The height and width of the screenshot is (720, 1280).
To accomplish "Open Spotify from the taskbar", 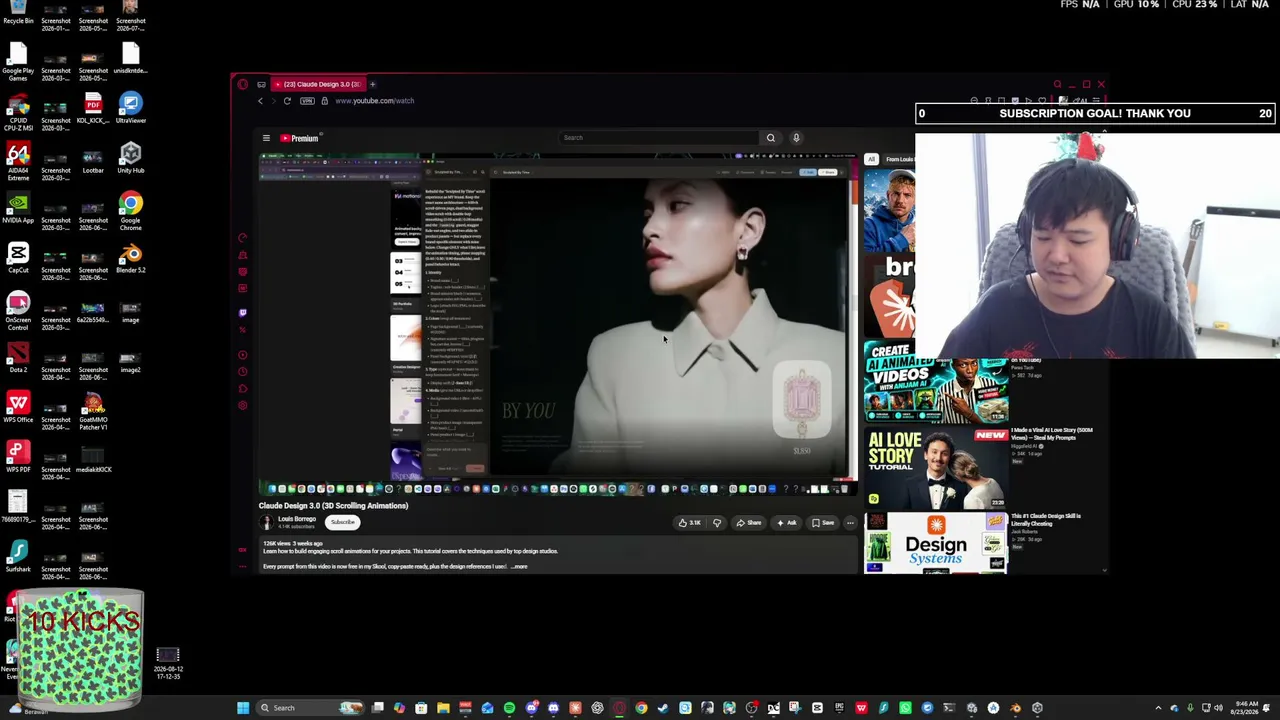I will 509,708.
